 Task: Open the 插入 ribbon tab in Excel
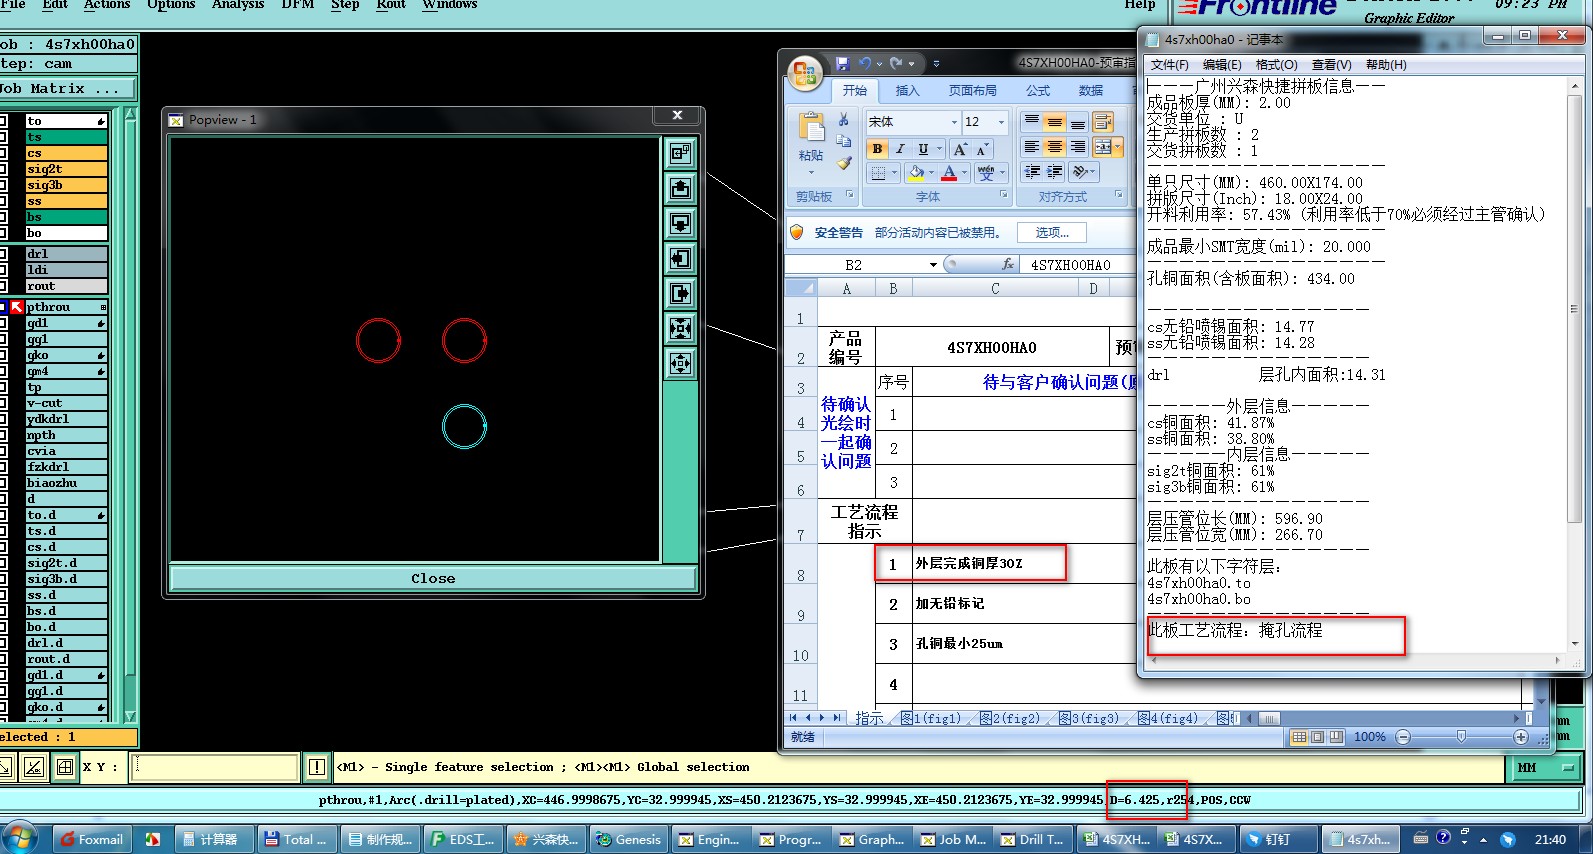click(x=907, y=91)
